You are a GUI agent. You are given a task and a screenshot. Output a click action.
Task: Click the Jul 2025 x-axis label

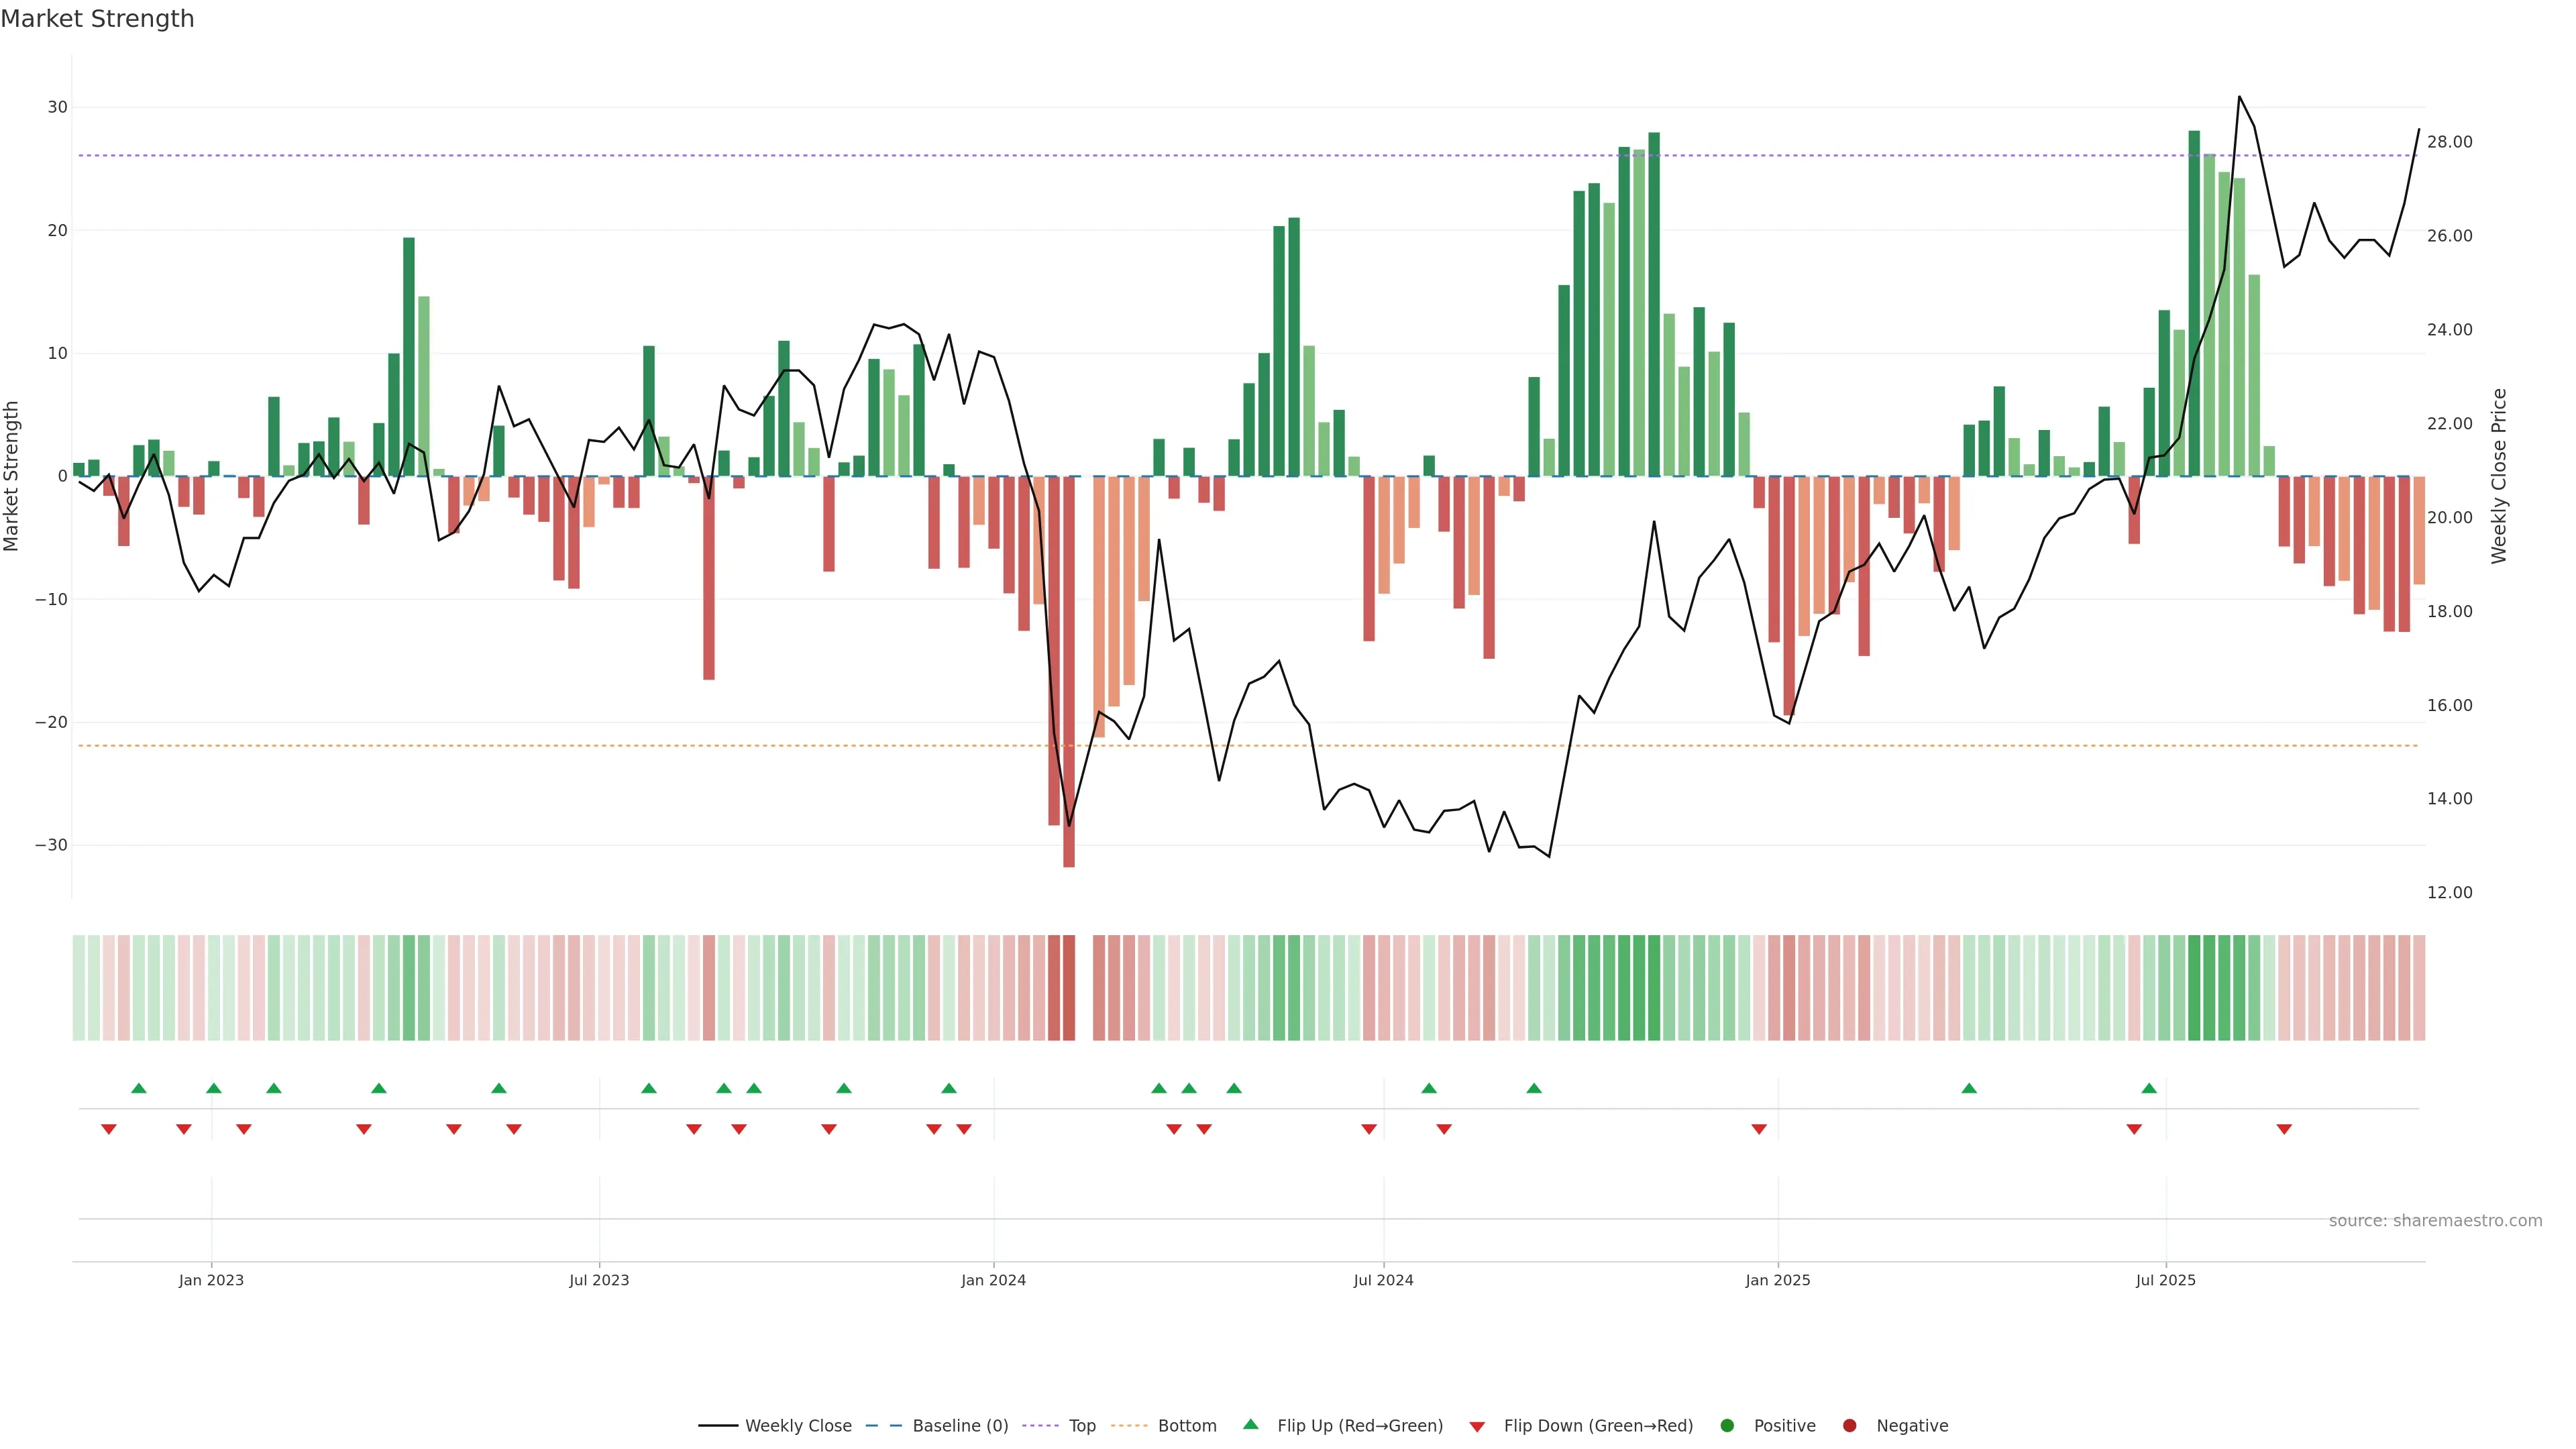(2165, 1280)
